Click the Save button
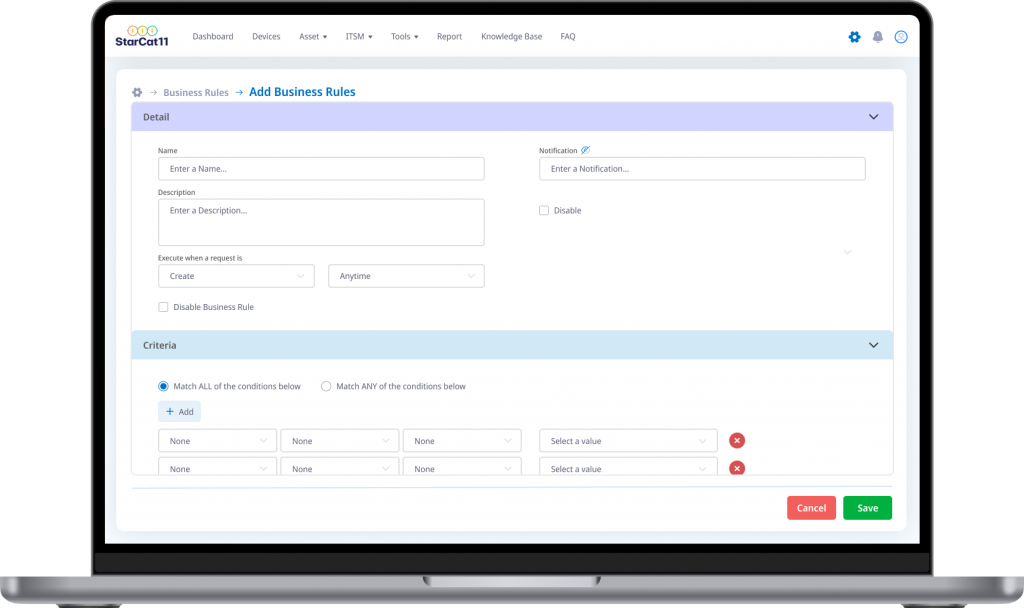Viewport: 1024px width, 608px height. 867,508
